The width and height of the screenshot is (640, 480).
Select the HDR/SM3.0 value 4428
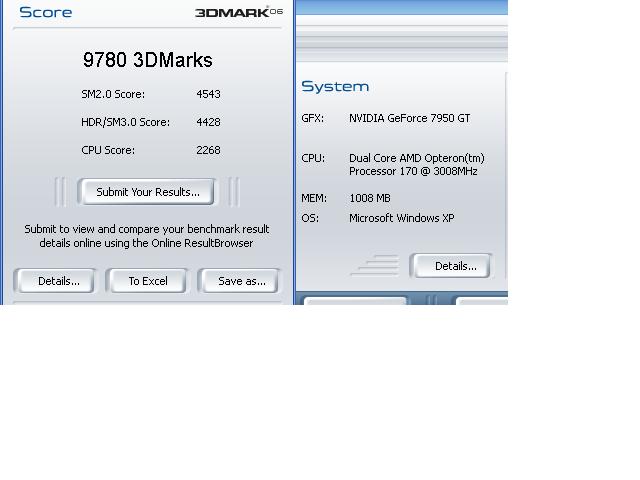click(208, 122)
